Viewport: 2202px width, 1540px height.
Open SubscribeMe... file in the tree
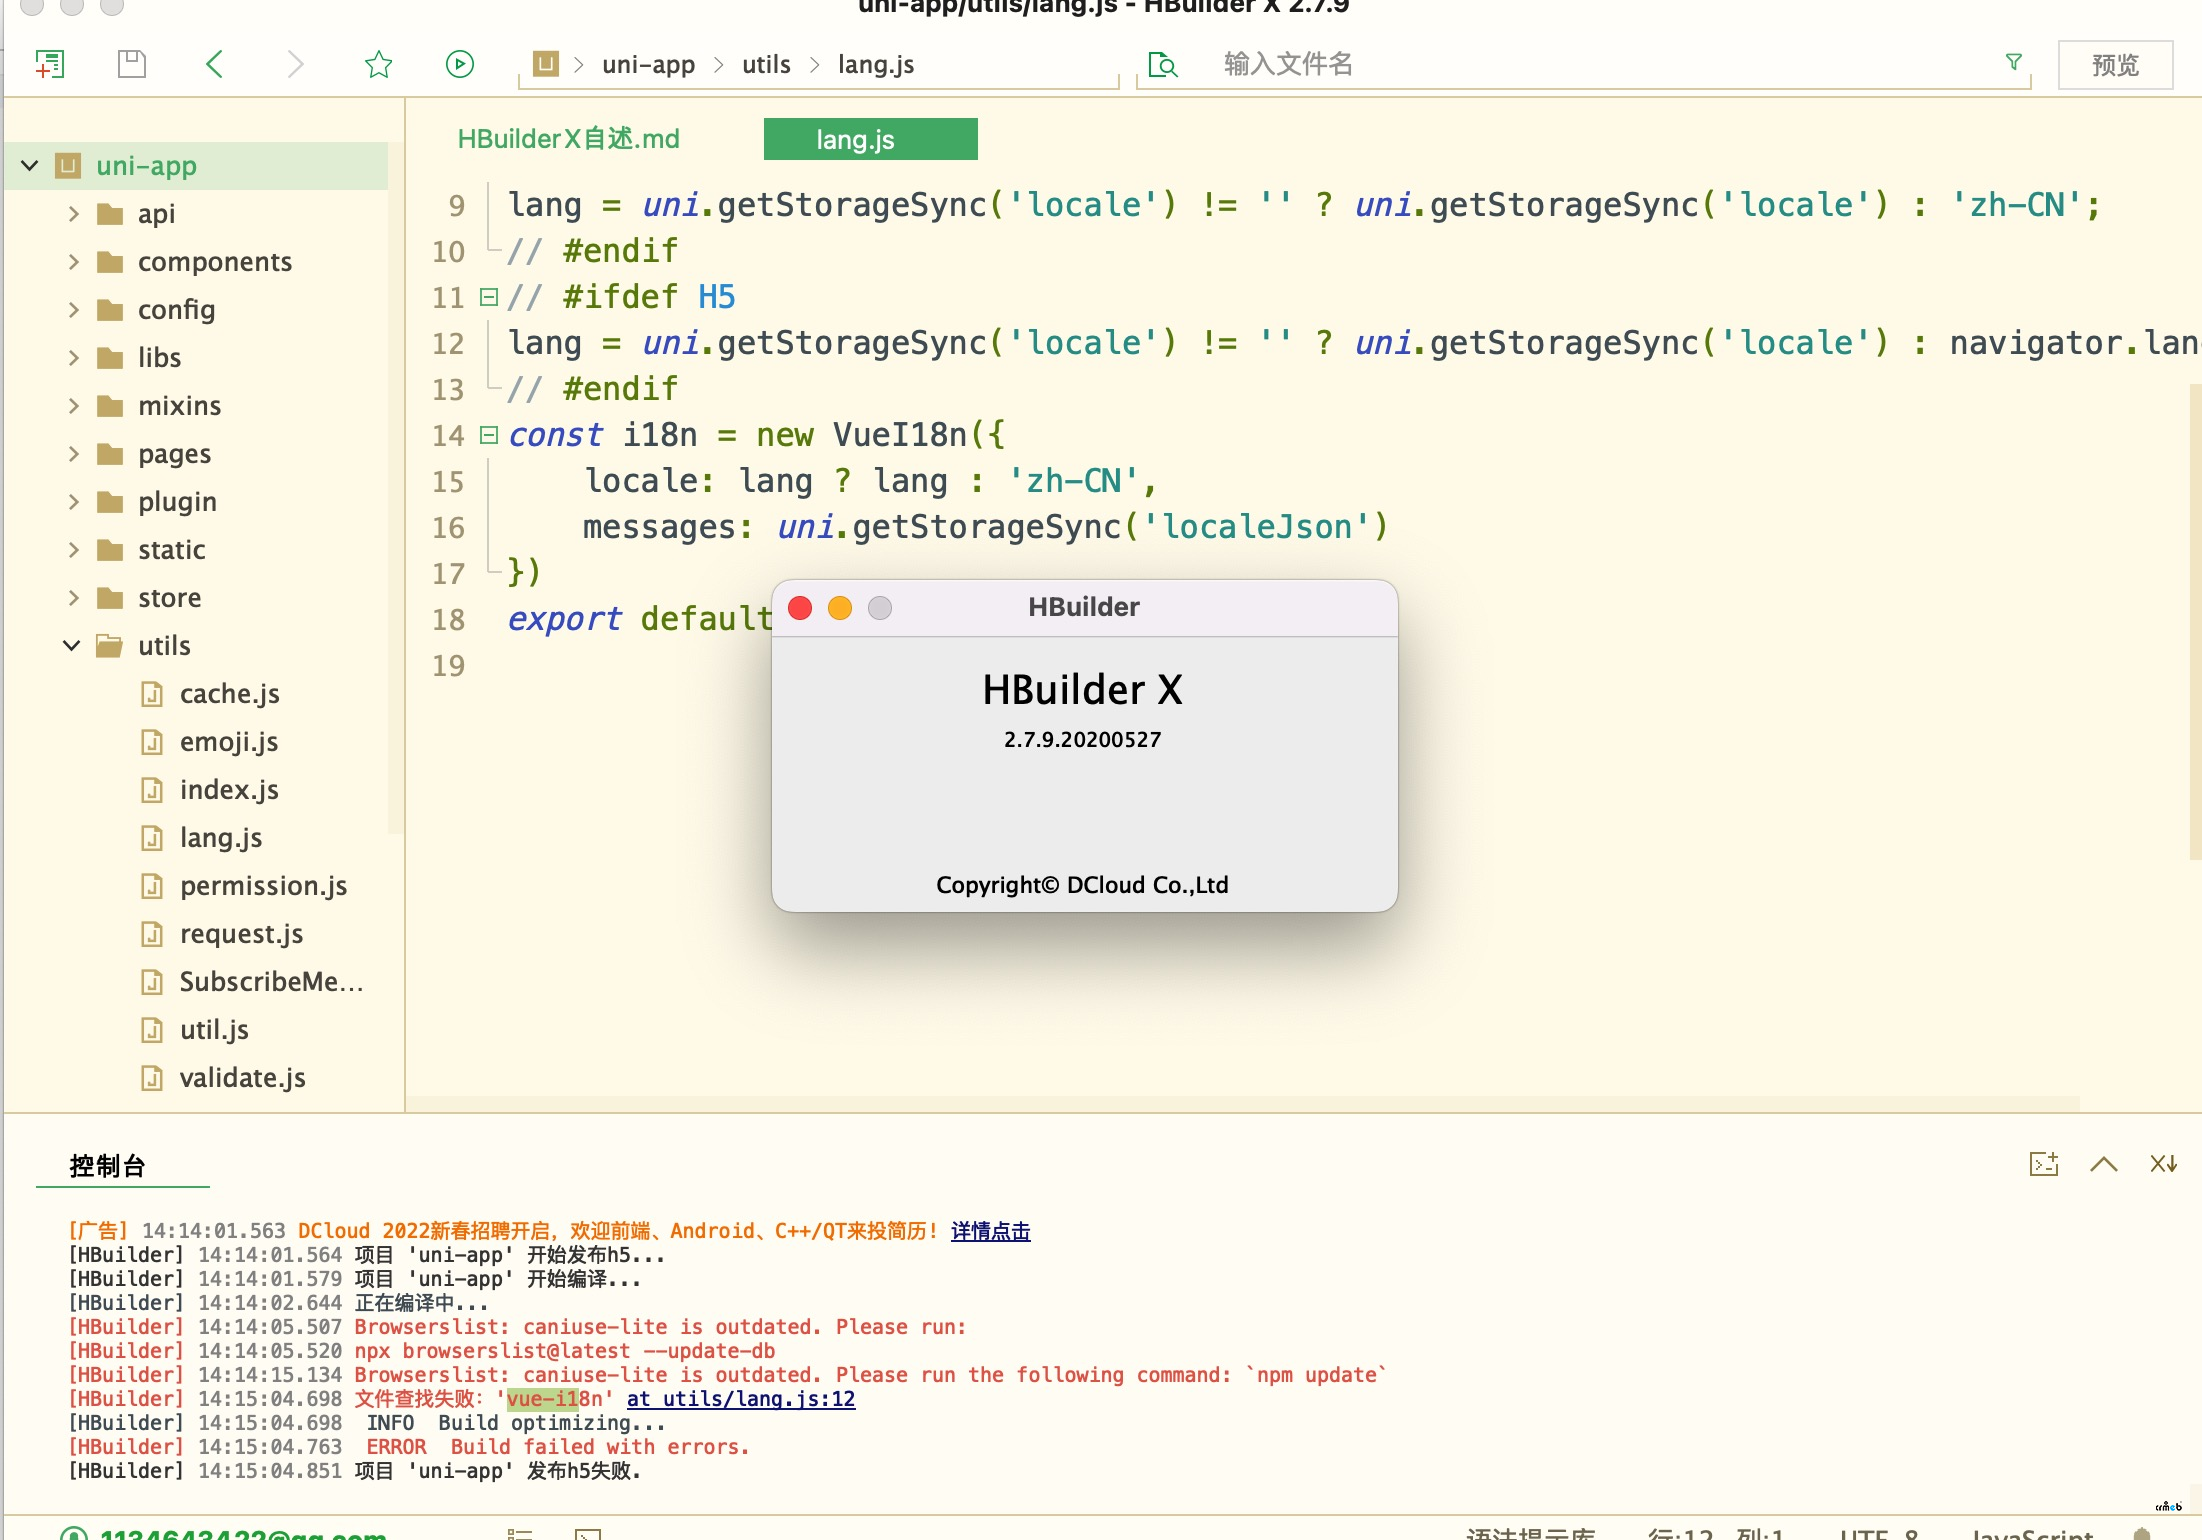click(x=271, y=981)
